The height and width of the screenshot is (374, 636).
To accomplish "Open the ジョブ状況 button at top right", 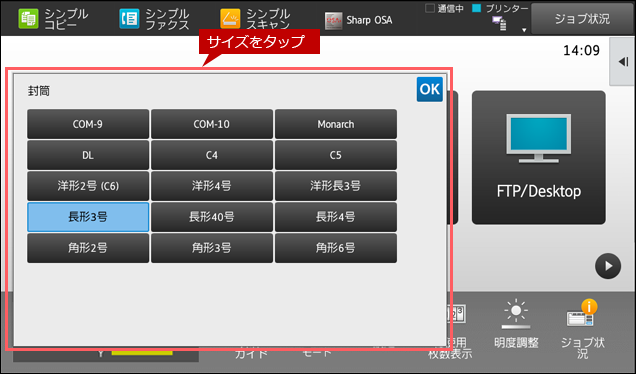I will coord(582,19).
